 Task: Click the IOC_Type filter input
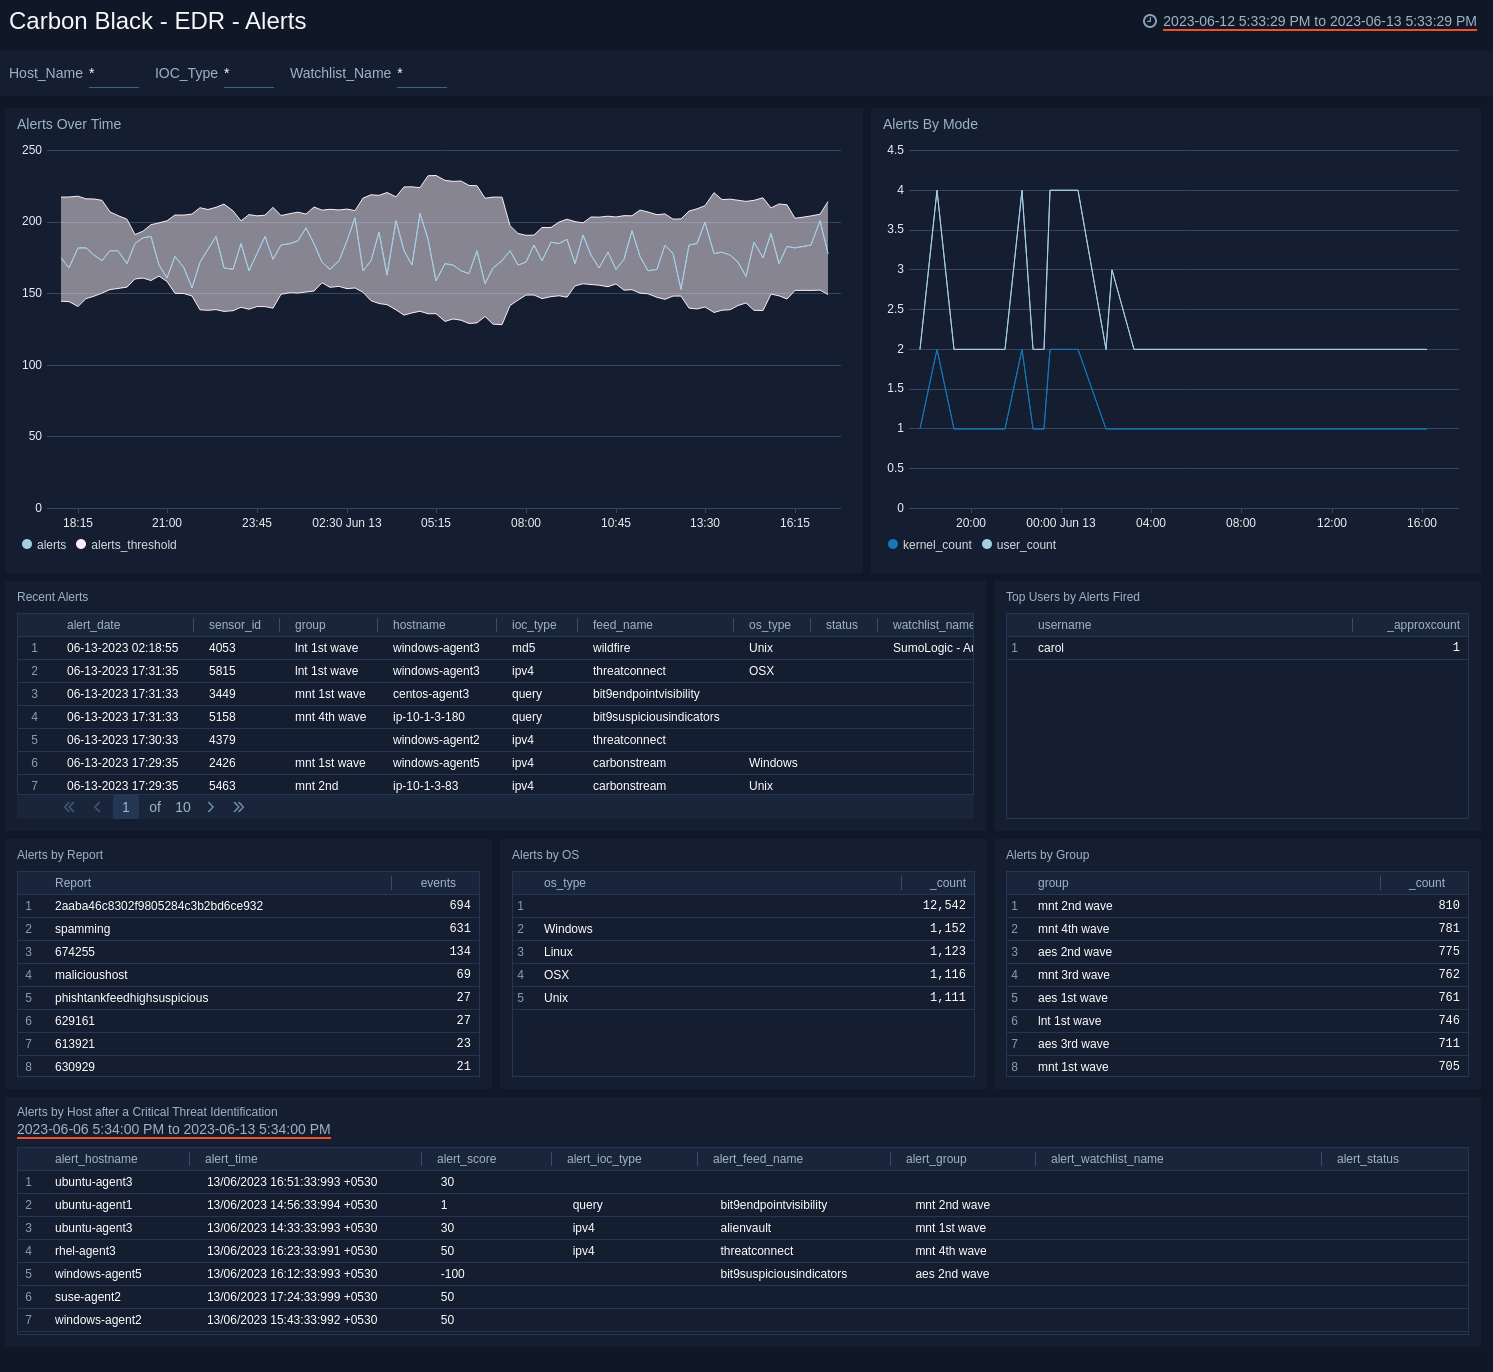pos(248,78)
